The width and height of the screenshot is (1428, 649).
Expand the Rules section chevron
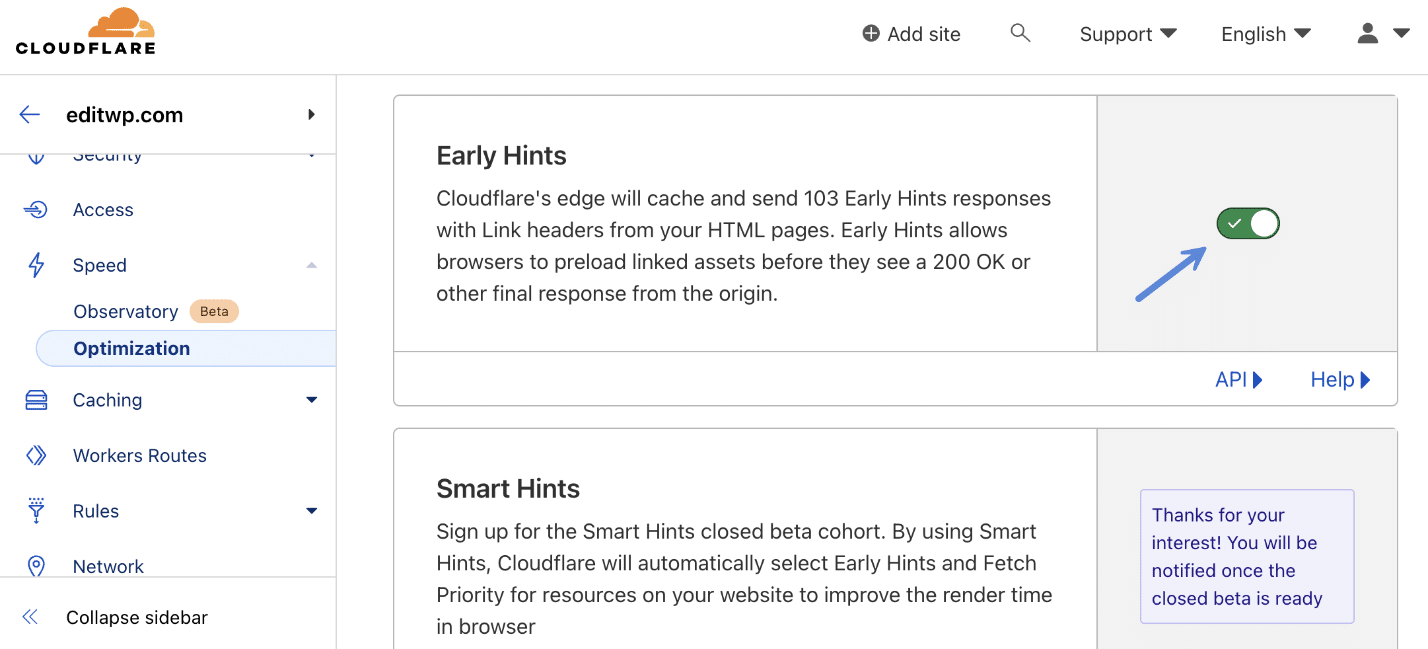[311, 511]
